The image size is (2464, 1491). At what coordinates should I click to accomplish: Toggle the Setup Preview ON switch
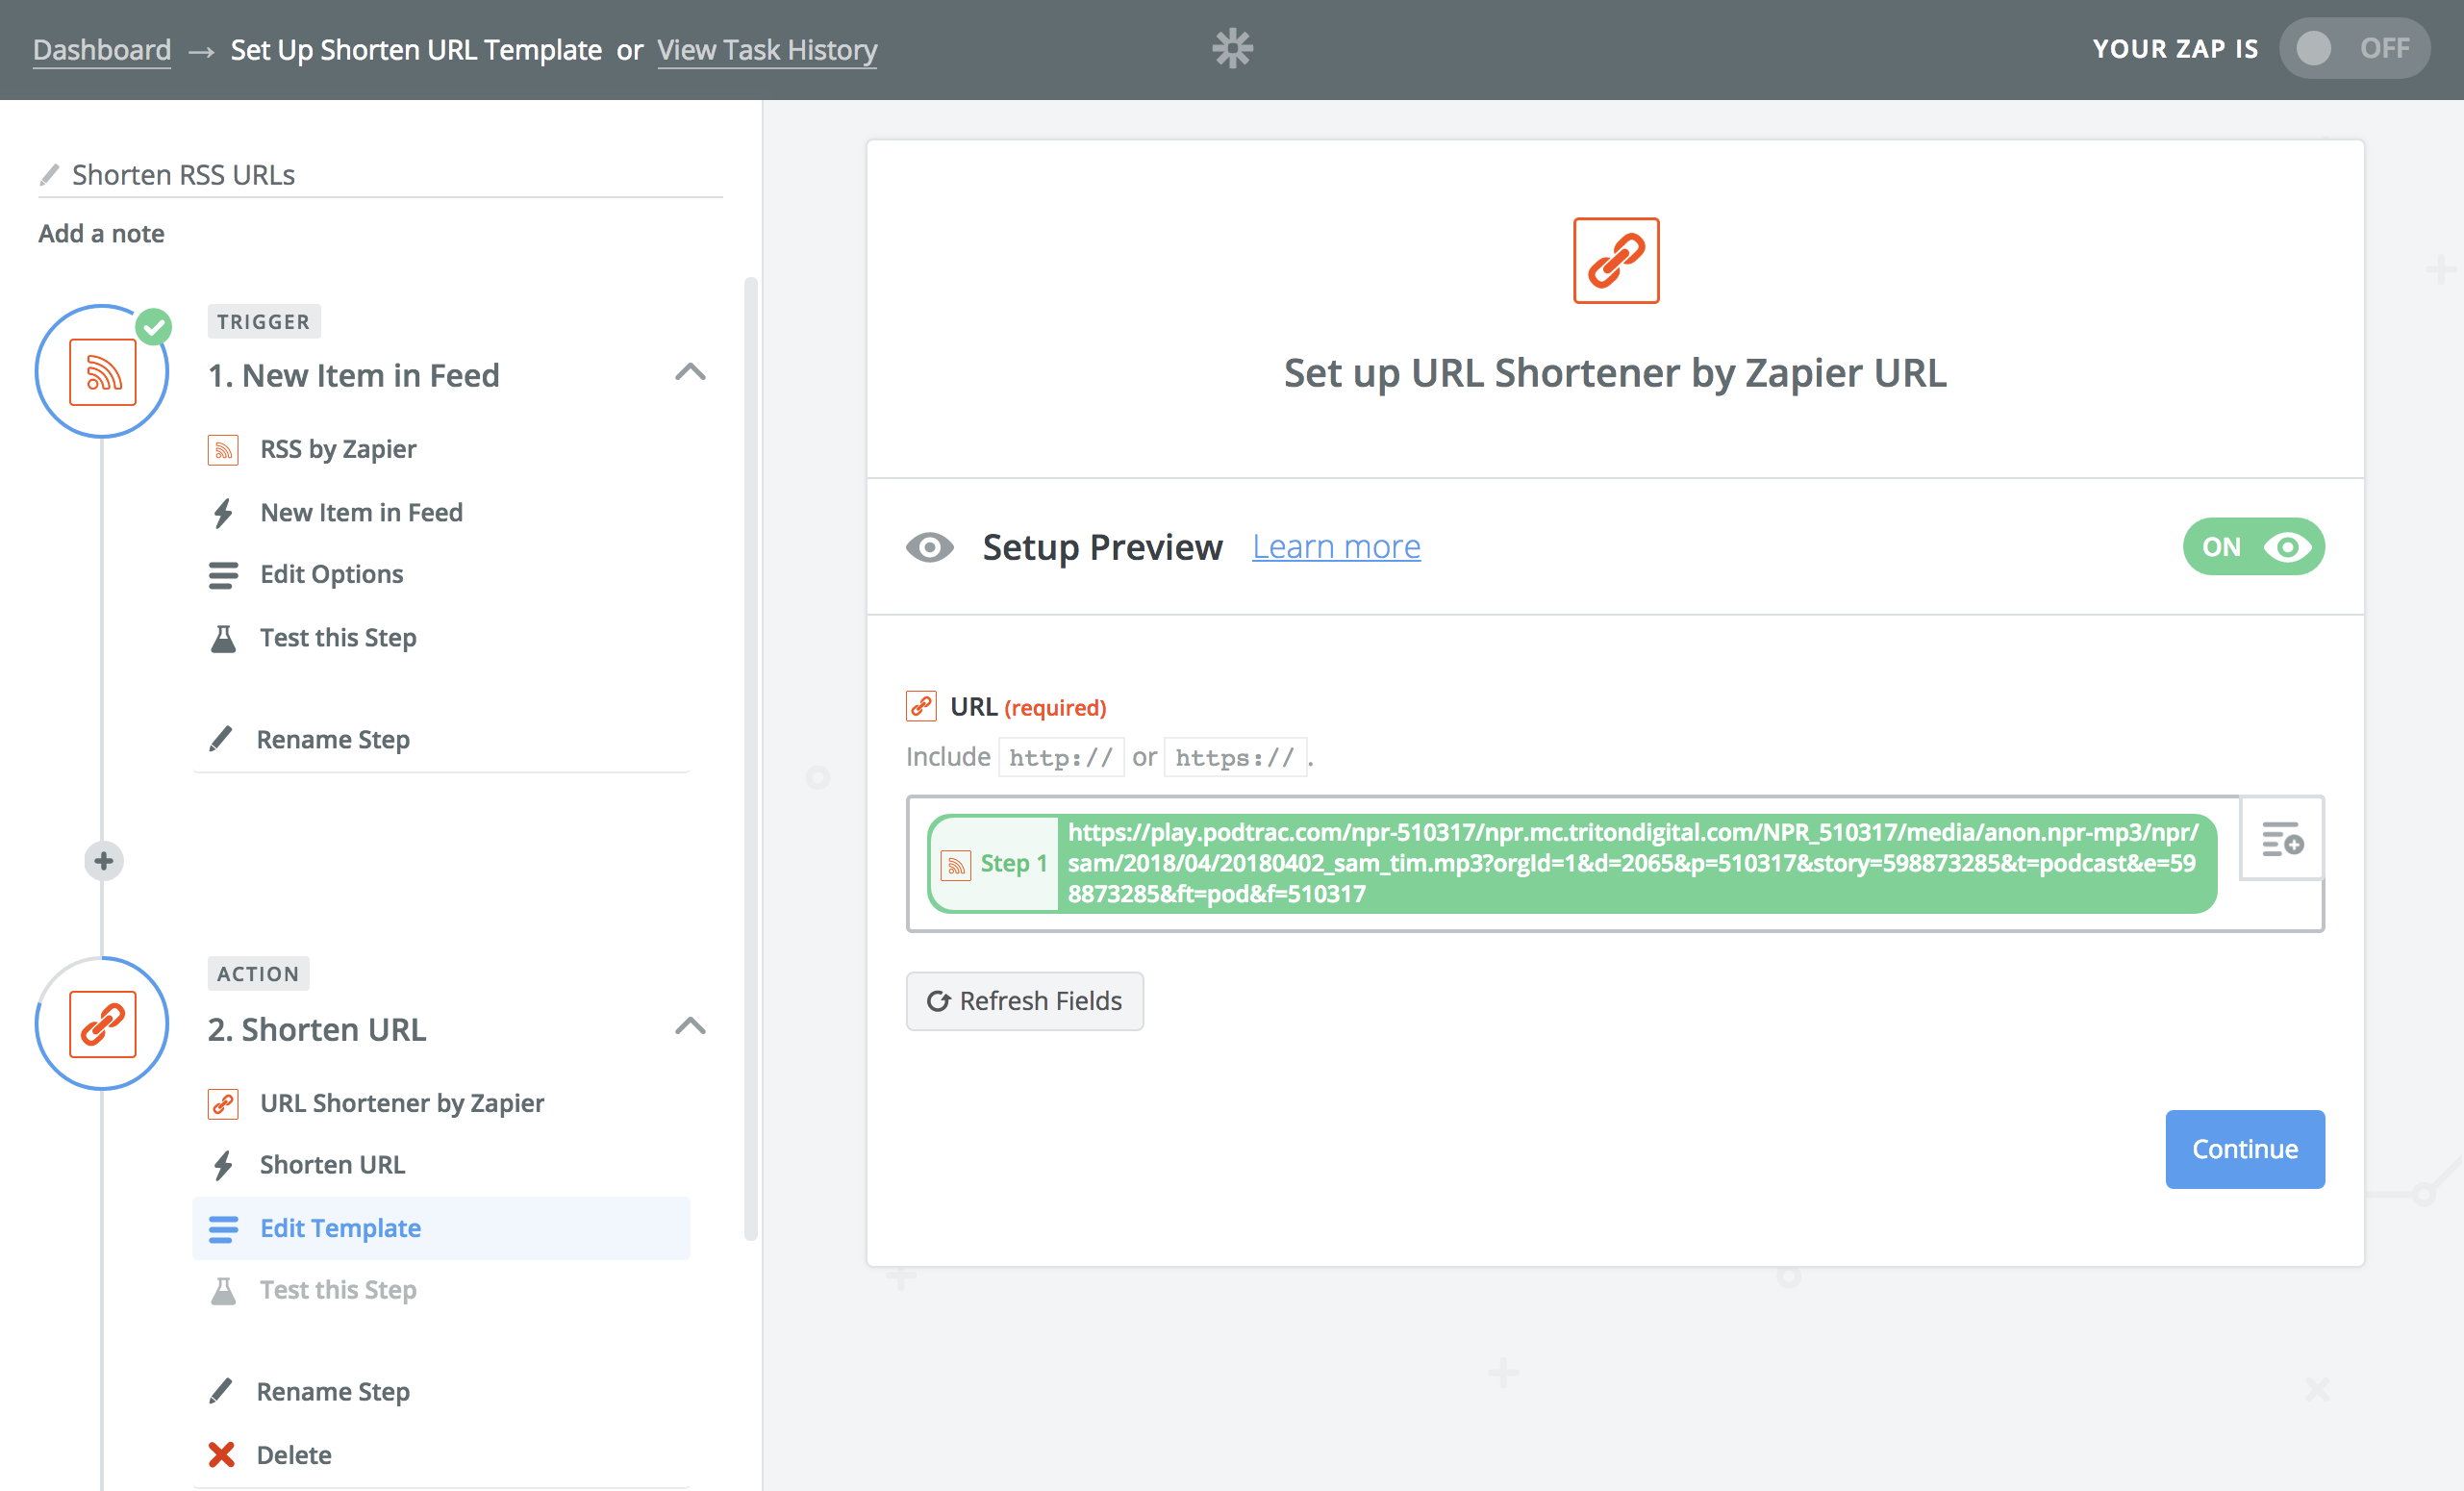pyautogui.click(x=2254, y=545)
